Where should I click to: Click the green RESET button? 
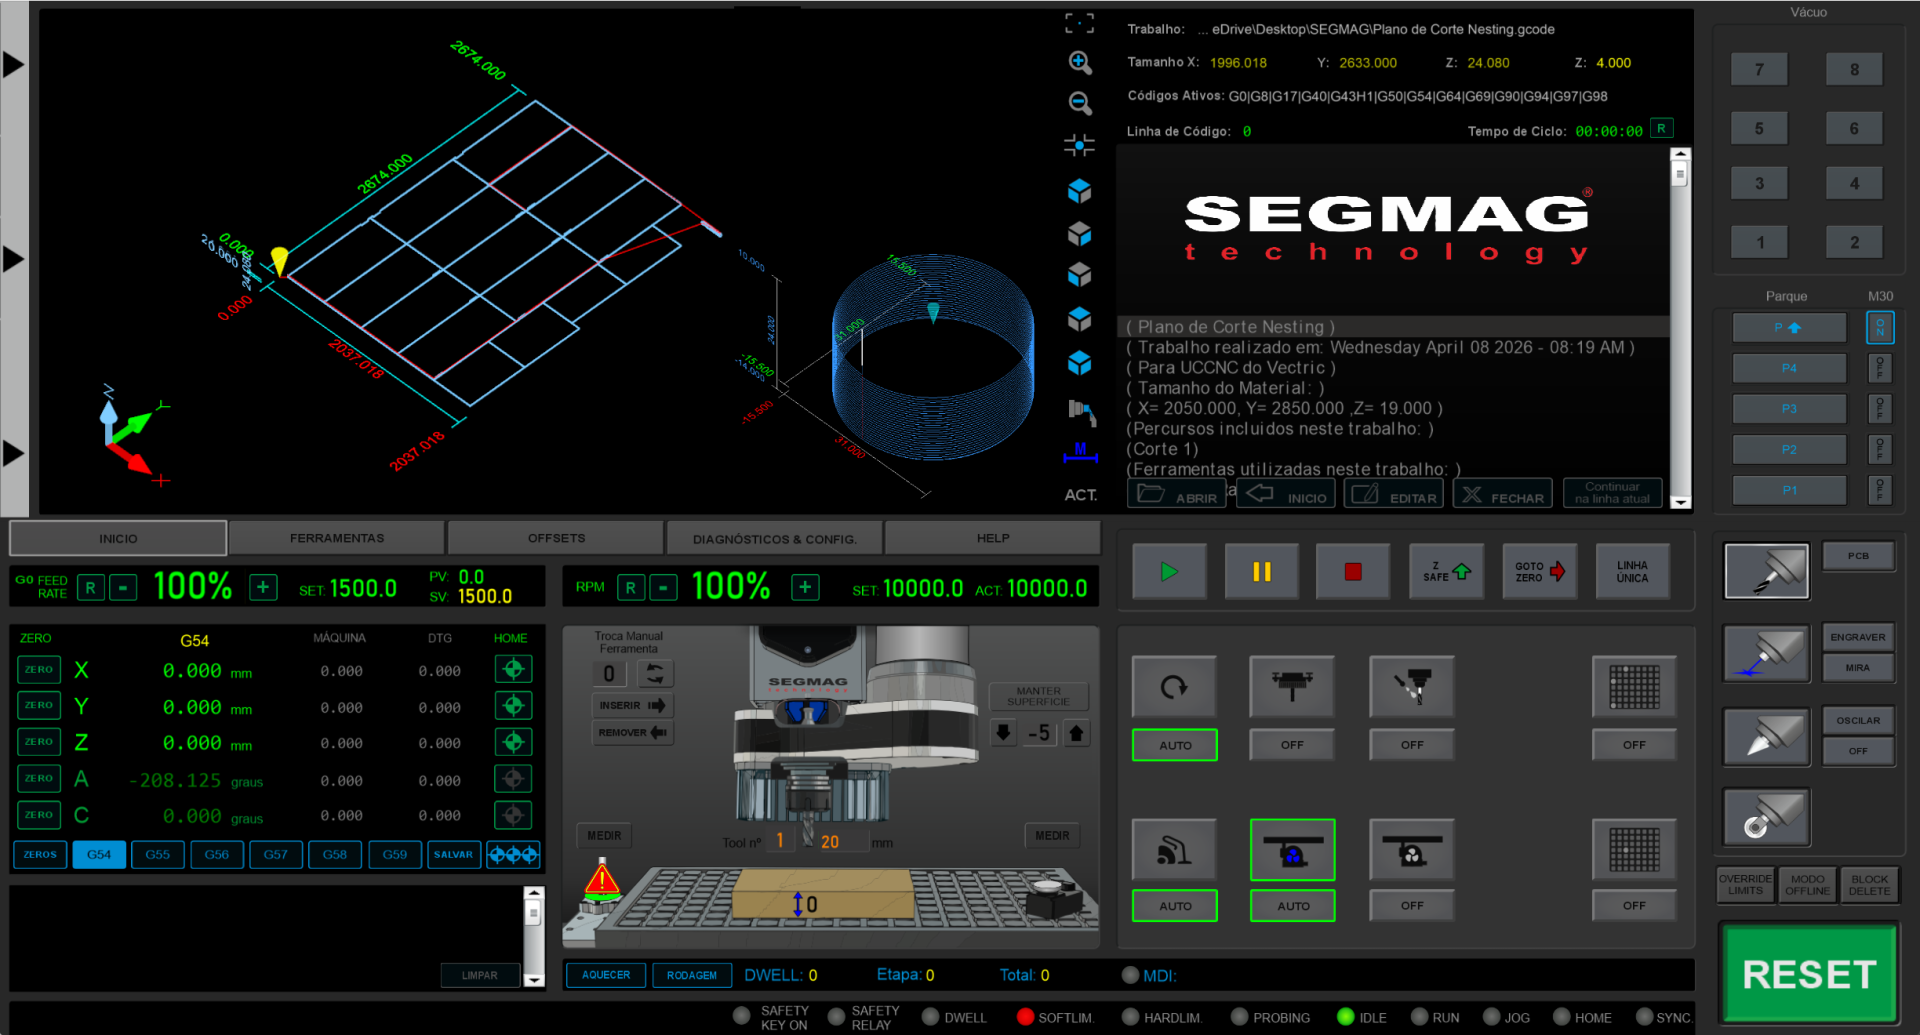[1809, 974]
